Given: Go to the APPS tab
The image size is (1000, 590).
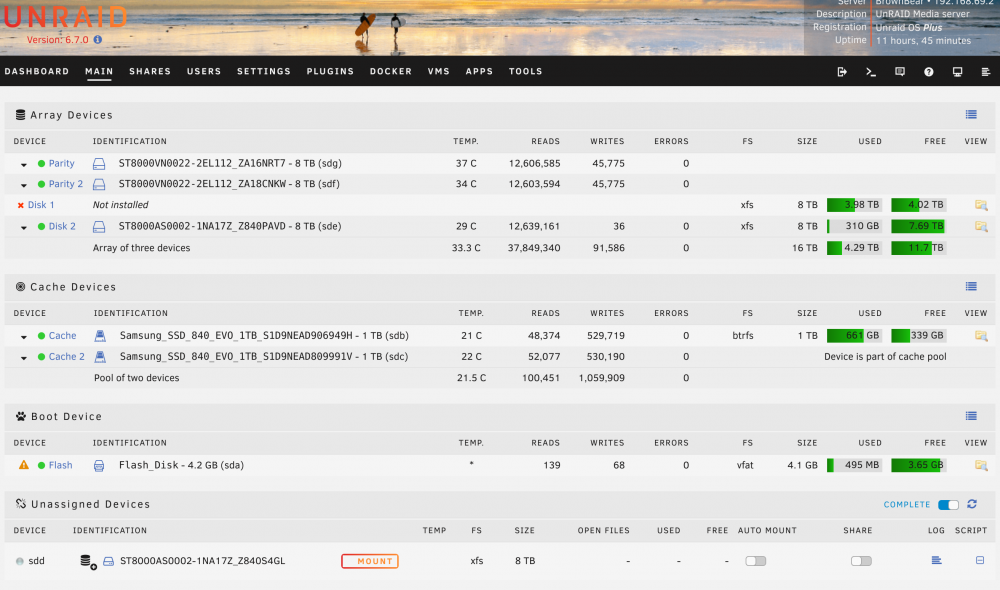Looking at the screenshot, I should point(479,71).
